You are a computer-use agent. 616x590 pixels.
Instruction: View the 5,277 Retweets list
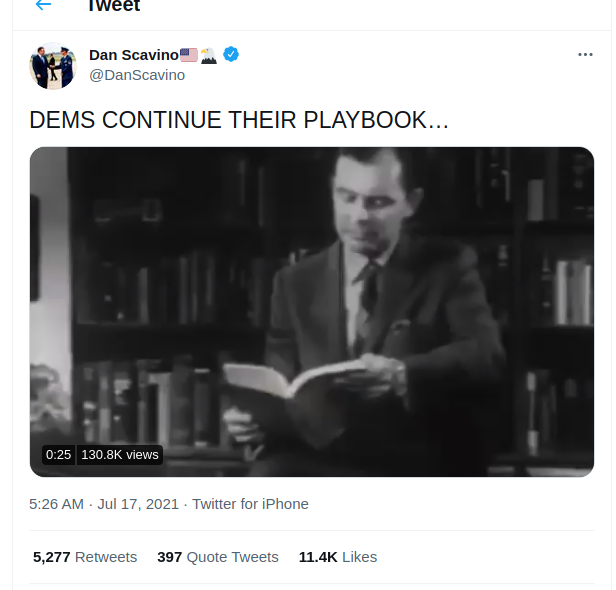pos(85,557)
